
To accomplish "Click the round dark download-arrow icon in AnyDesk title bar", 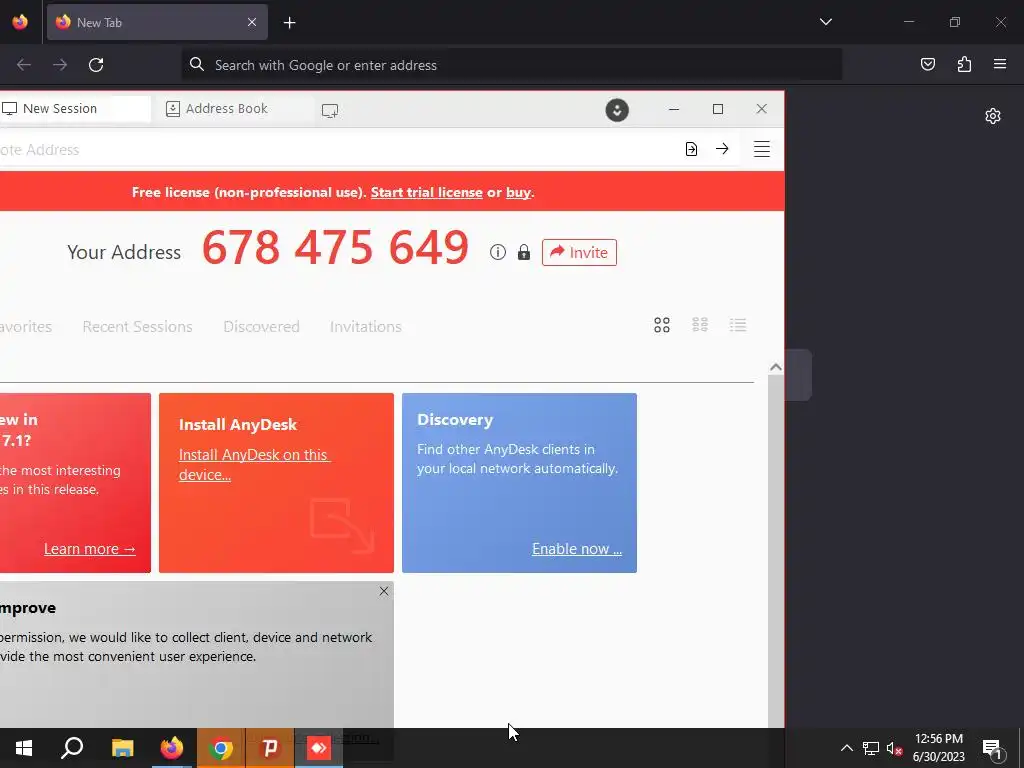I will (616, 110).
